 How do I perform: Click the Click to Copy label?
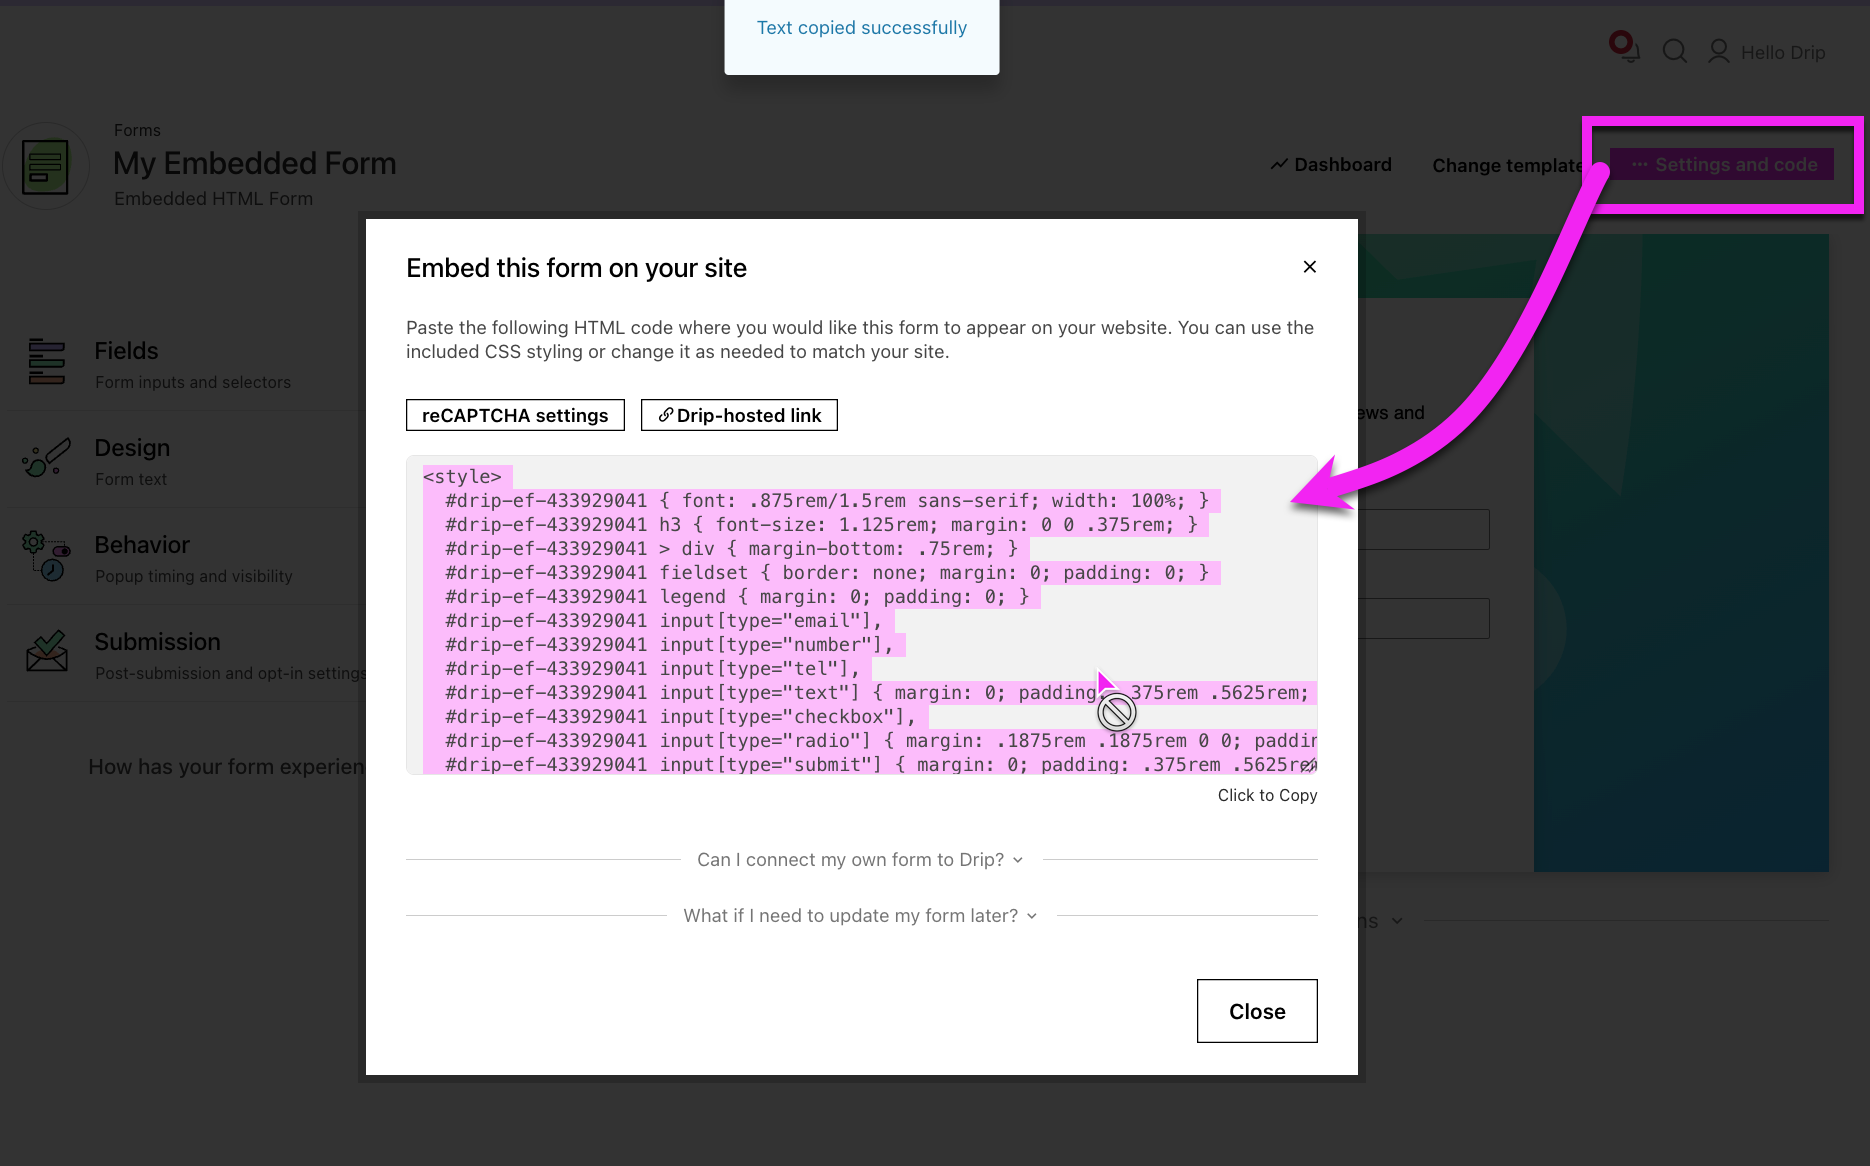[1267, 795]
